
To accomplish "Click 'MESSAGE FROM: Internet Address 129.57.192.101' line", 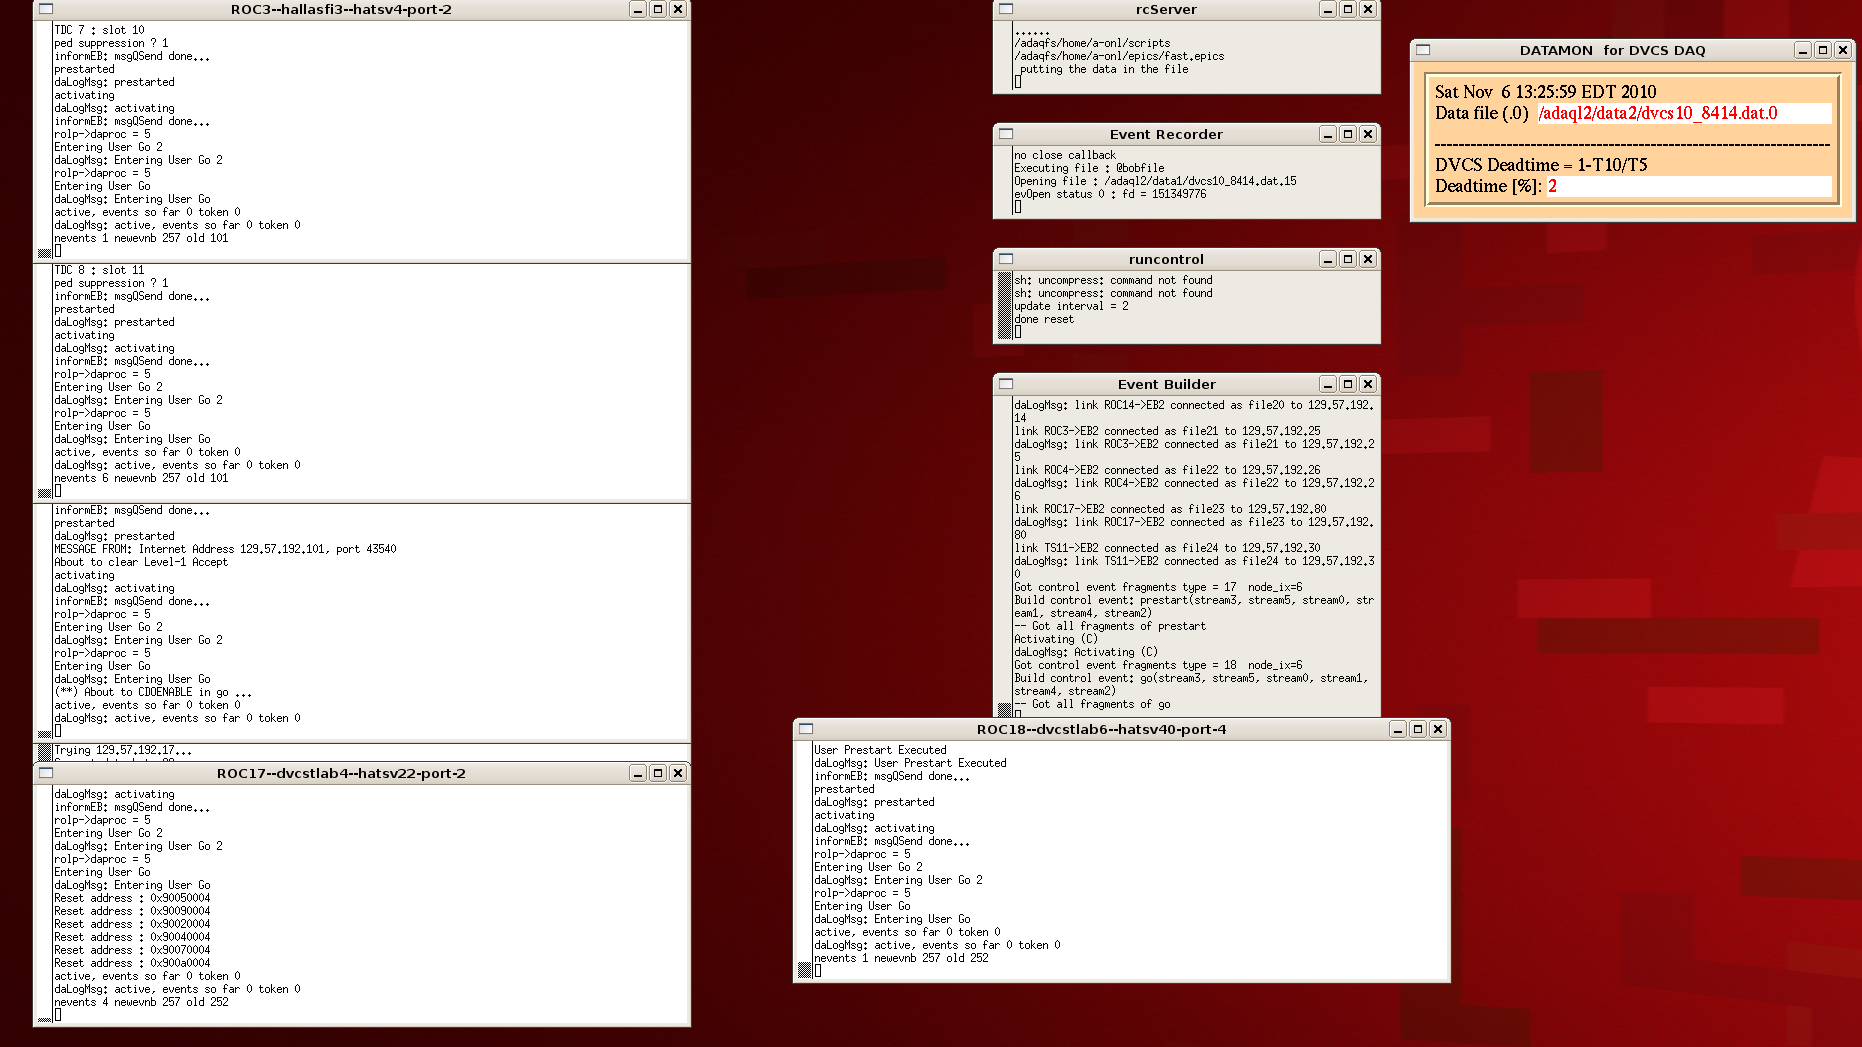I will [x=225, y=549].
